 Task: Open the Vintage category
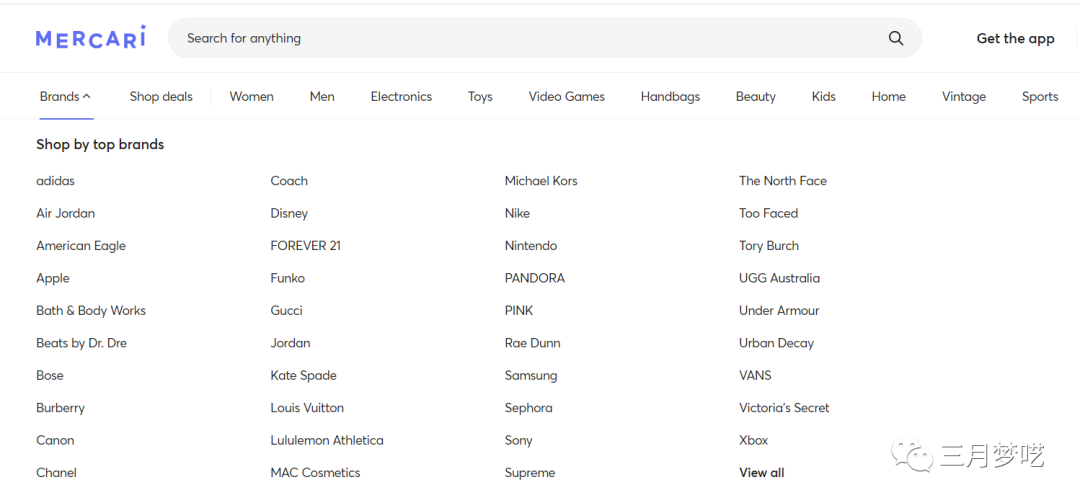tap(963, 97)
